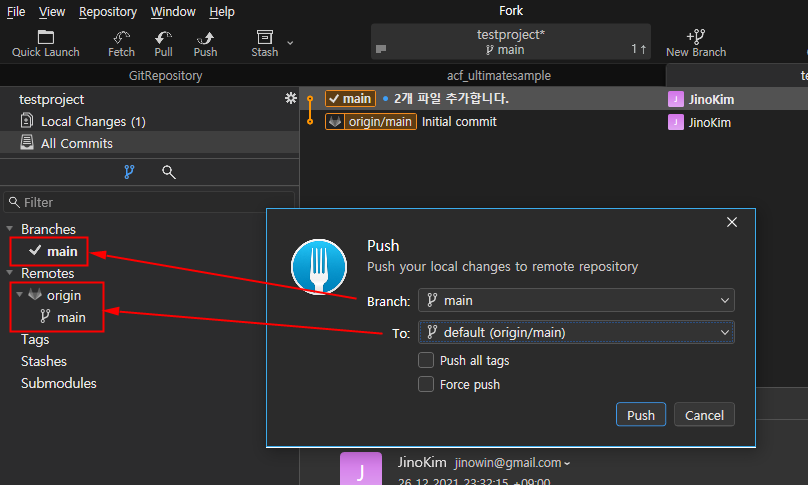Select All Commits in the sidebar

[149, 143]
